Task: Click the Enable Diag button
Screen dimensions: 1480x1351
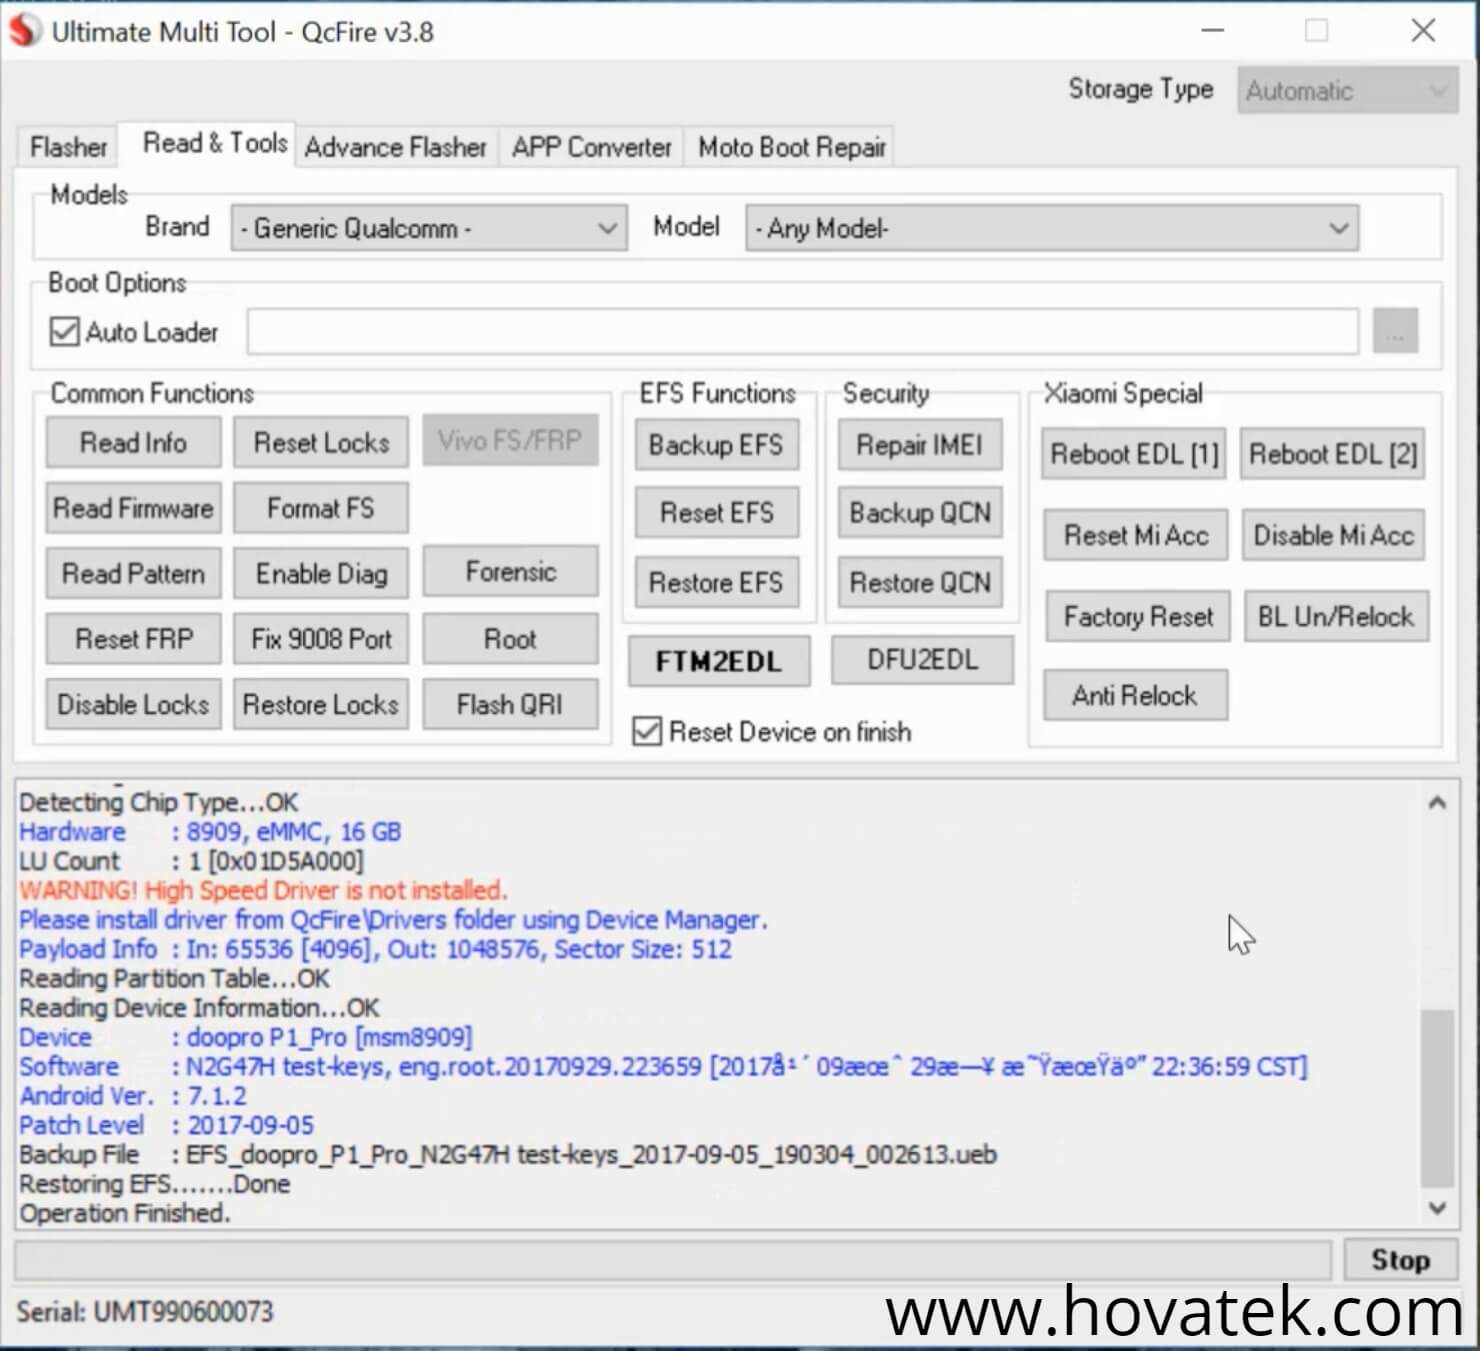Action: tap(321, 573)
